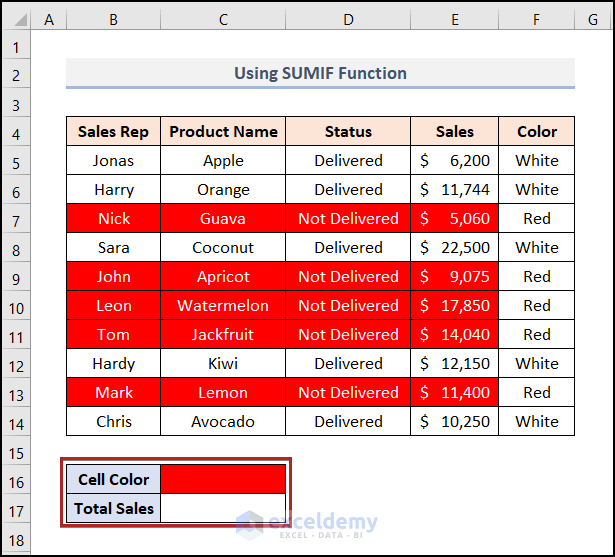Viewport: 615px width, 557px height.
Task: Click the red Cell Color swatch cell
Action: (223, 479)
